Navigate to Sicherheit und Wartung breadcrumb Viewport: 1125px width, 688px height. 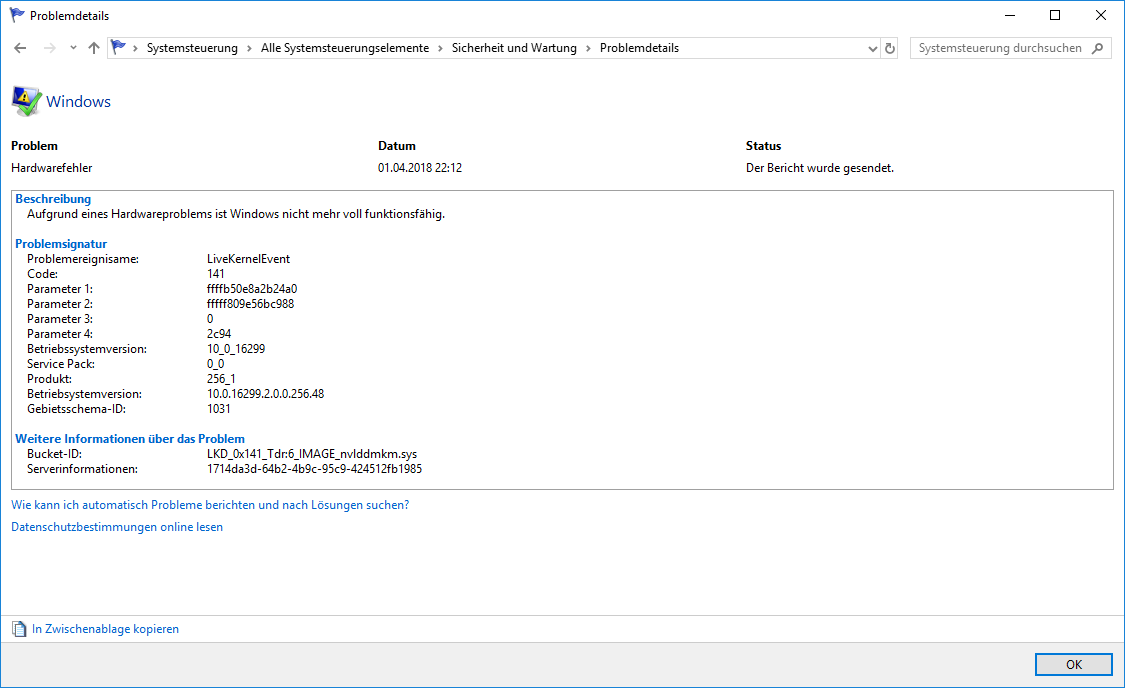(x=514, y=48)
